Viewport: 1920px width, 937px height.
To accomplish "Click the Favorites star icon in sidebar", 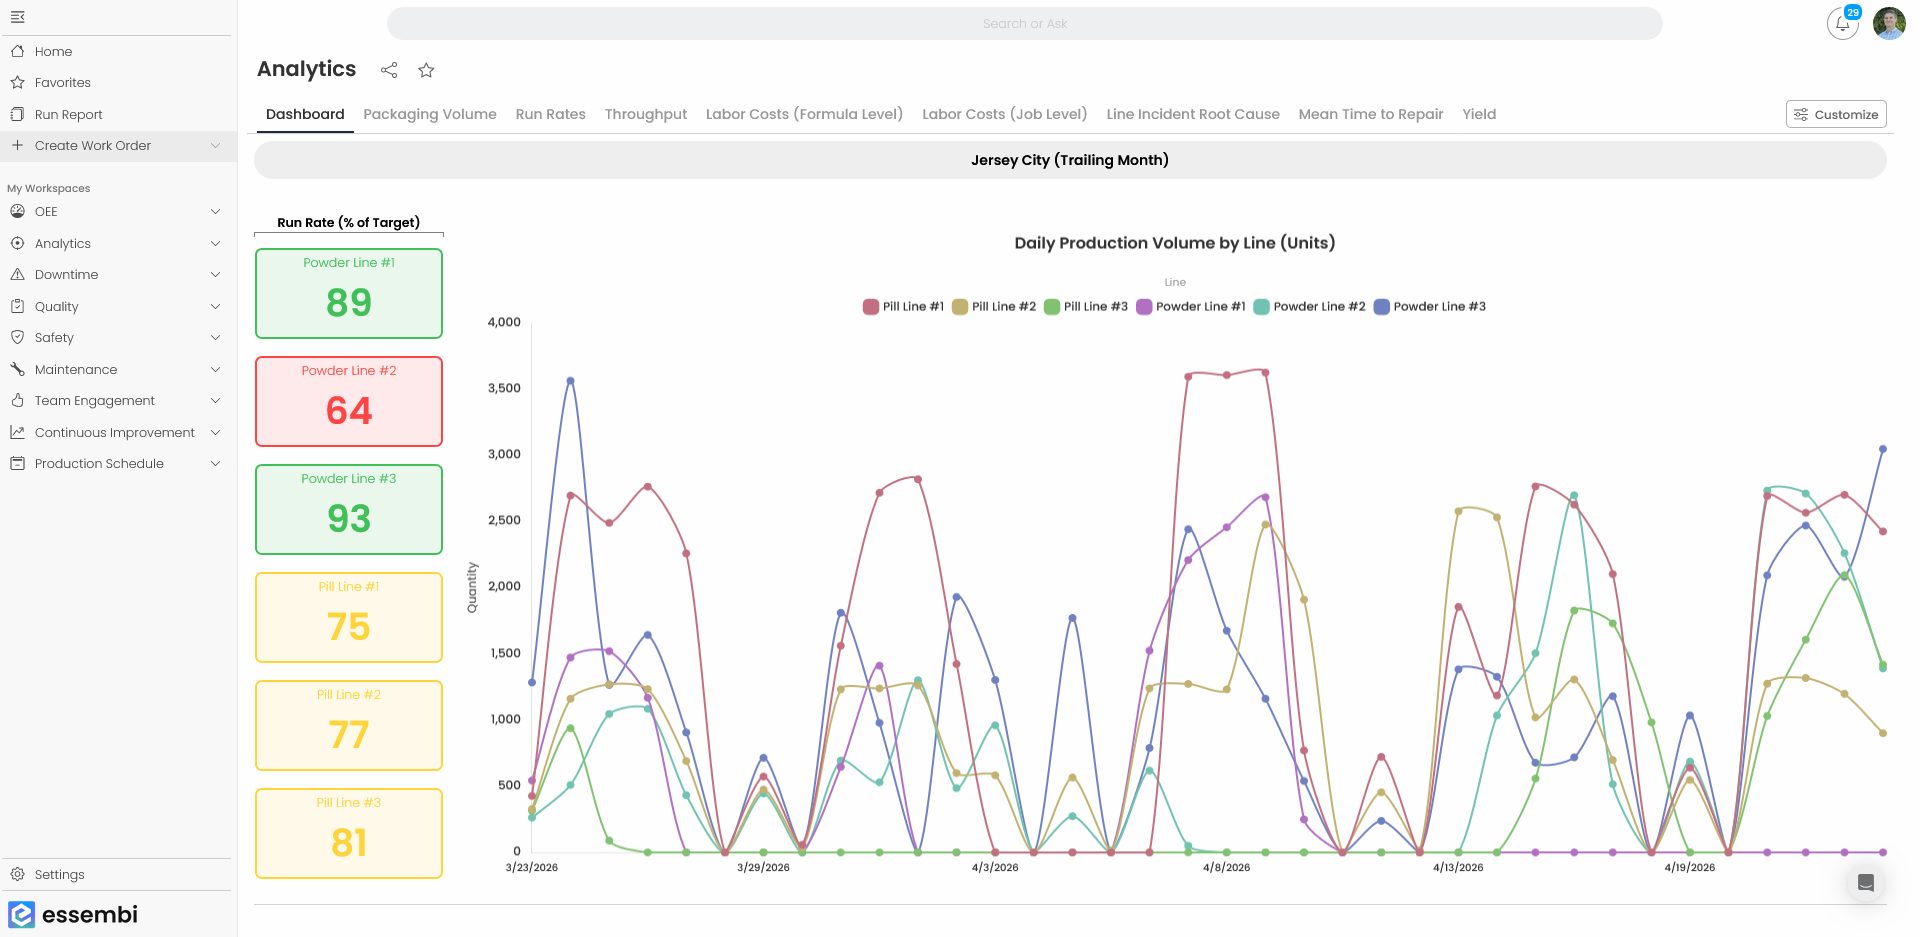I will (x=17, y=82).
